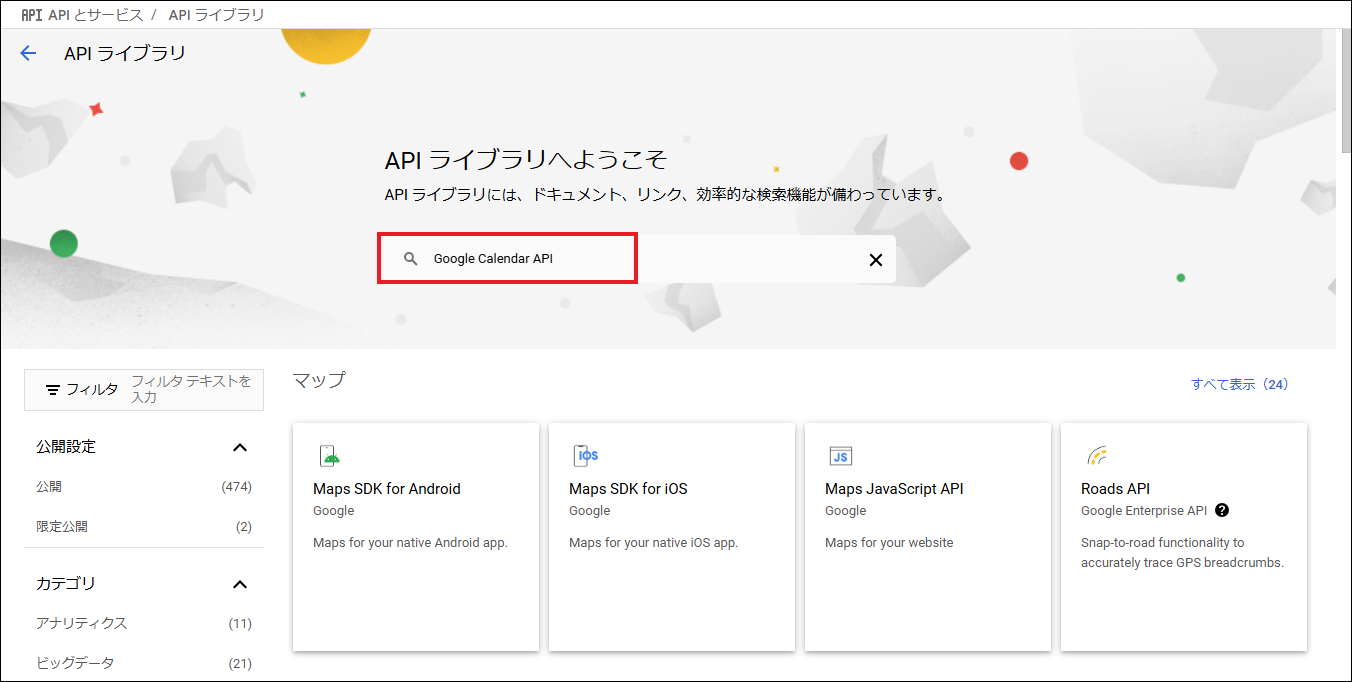Click the back arrow beside API ライブラリ
The height and width of the screenshot is (682, 1352).
[28, 54]
